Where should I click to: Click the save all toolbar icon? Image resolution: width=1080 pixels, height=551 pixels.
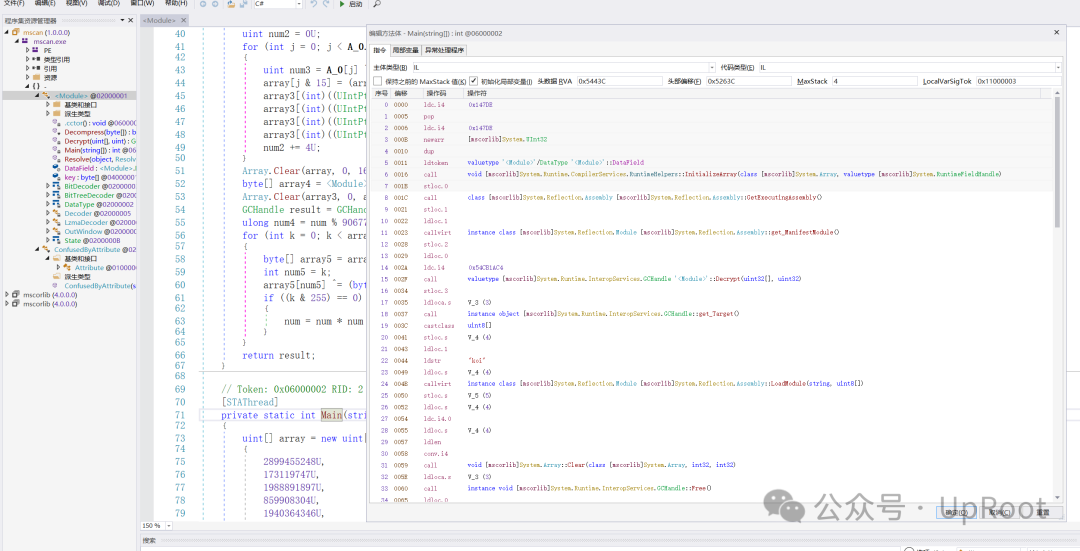click(x=242, y=4)
